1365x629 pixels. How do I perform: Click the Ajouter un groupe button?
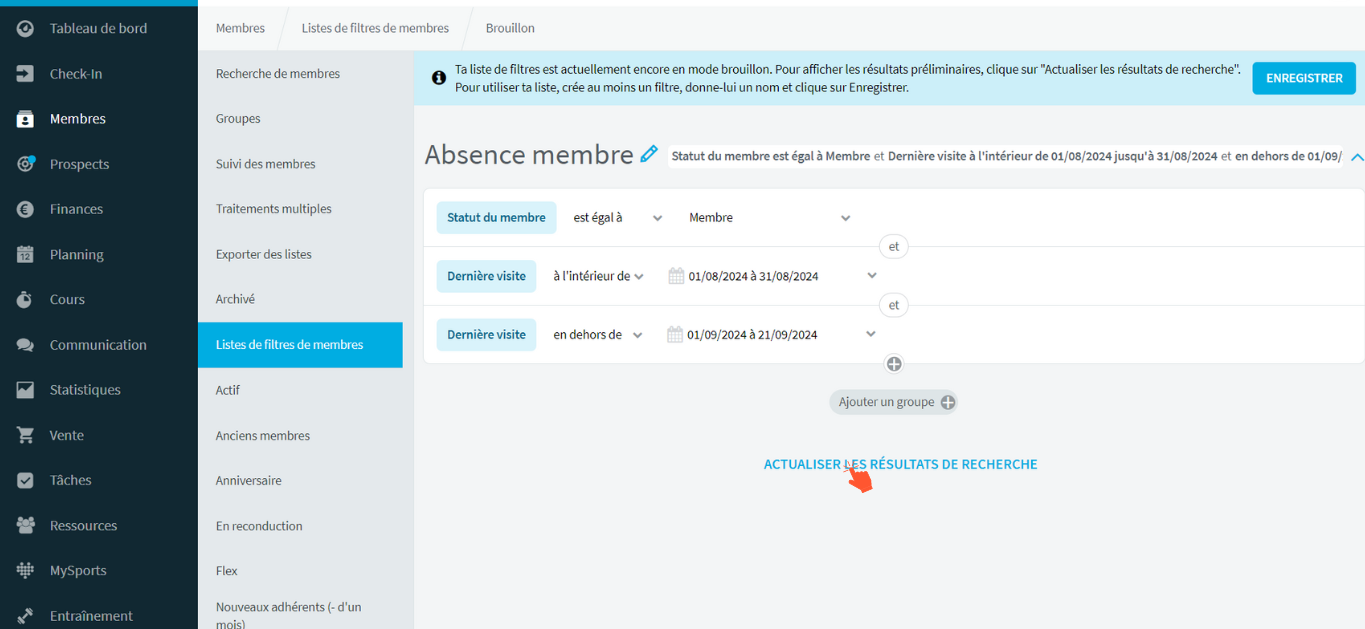pos(893,403)
